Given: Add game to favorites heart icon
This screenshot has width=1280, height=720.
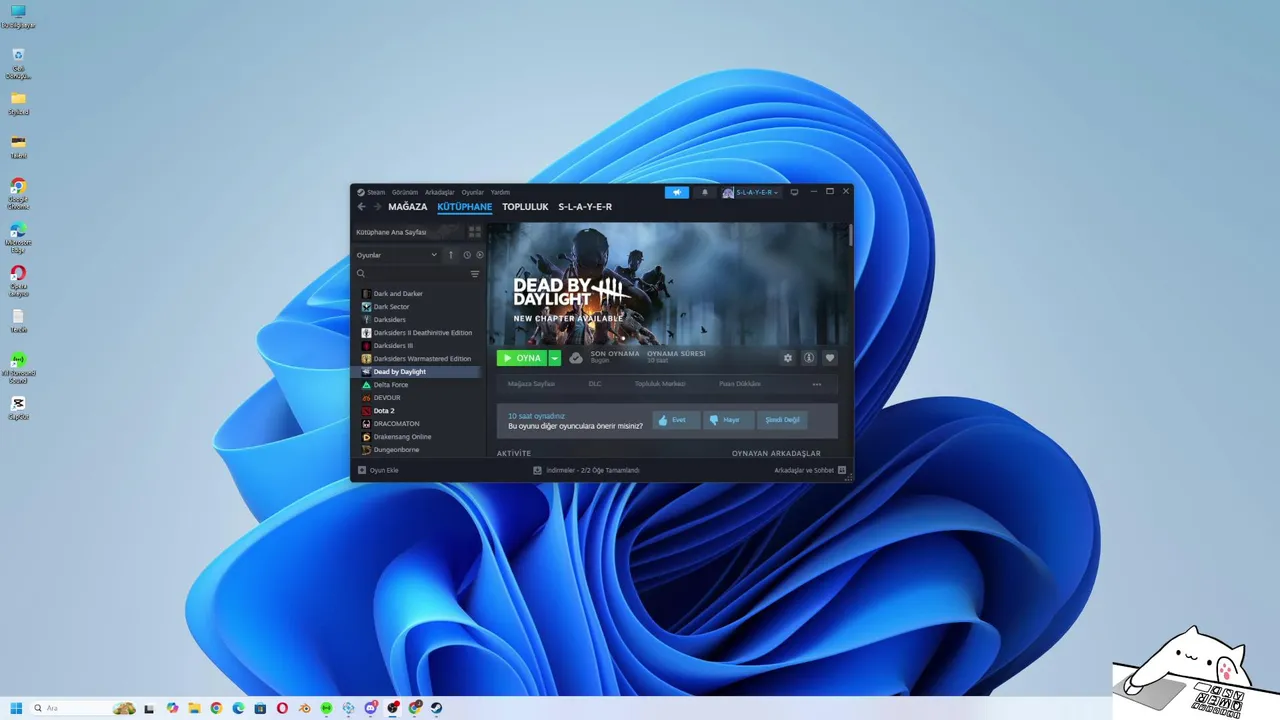Looking at the screenshot, I should click(830, 358).
